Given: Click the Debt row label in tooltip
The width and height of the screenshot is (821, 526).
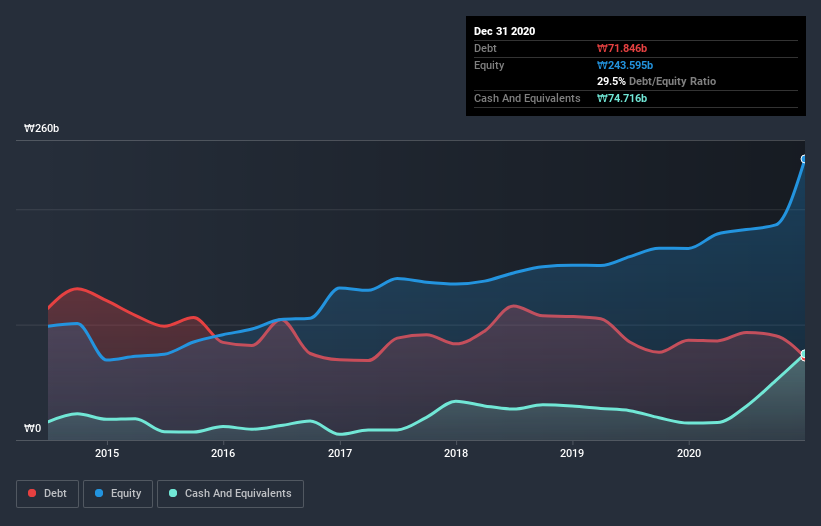Looking at the screenshot, I should pos(485,49).
